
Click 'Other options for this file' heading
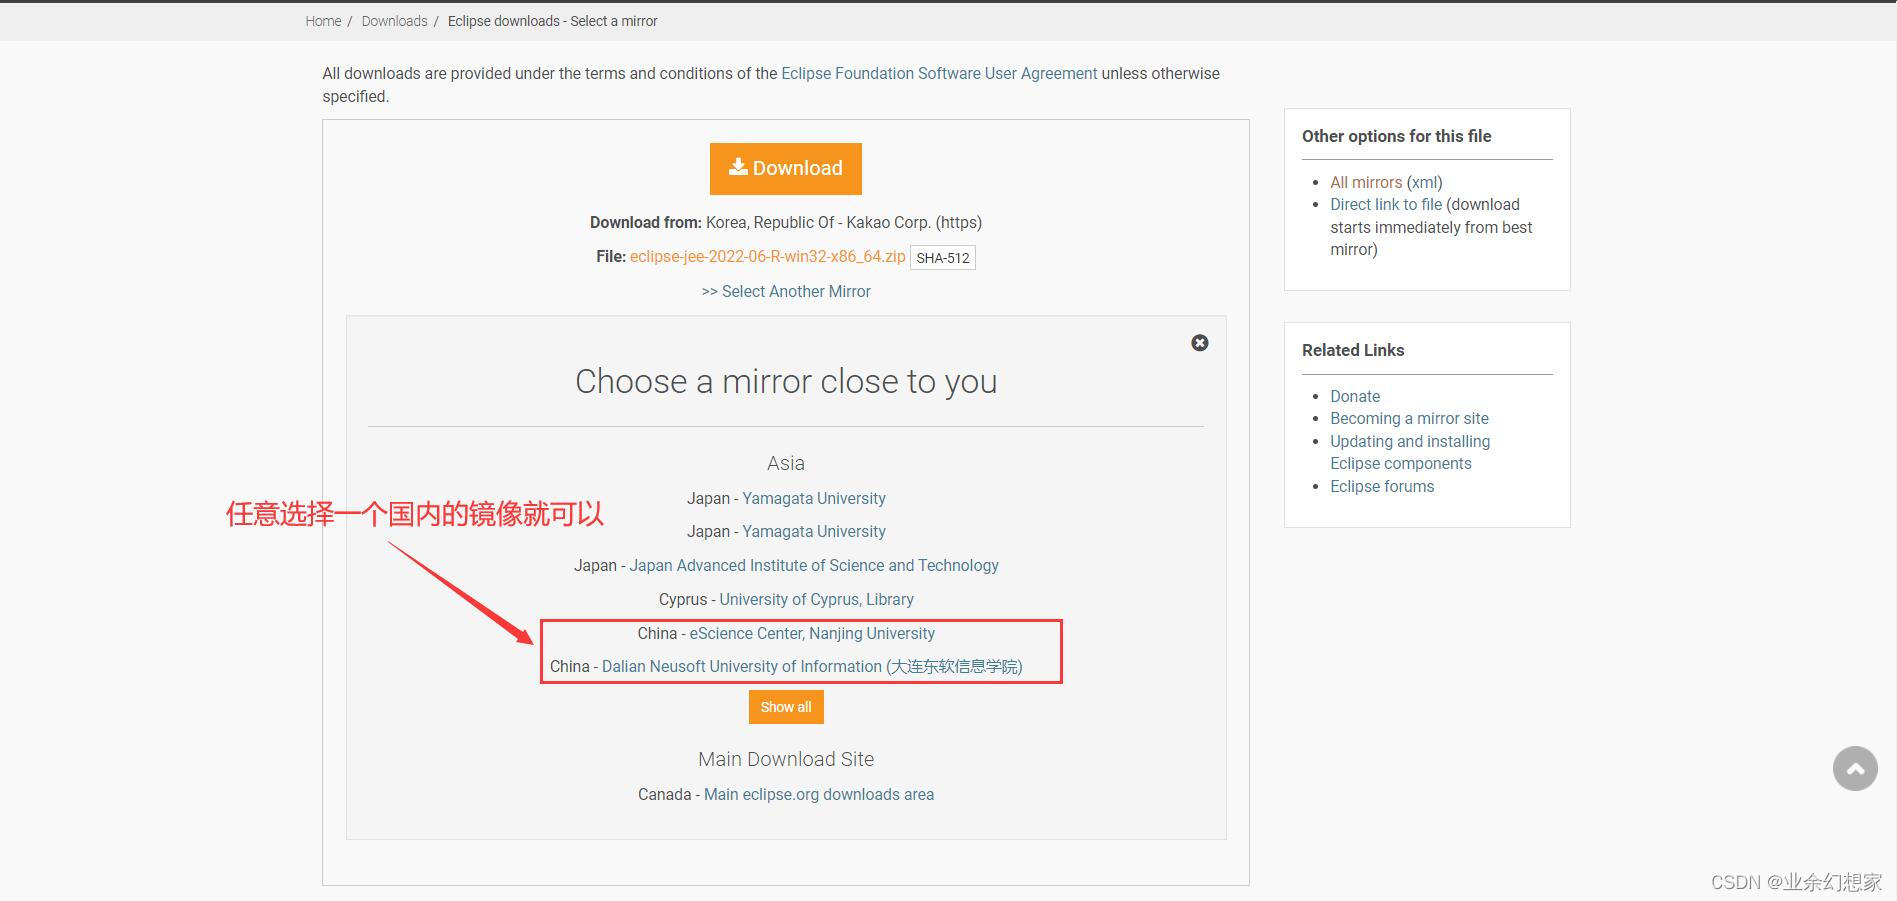tap(1396, 136)
